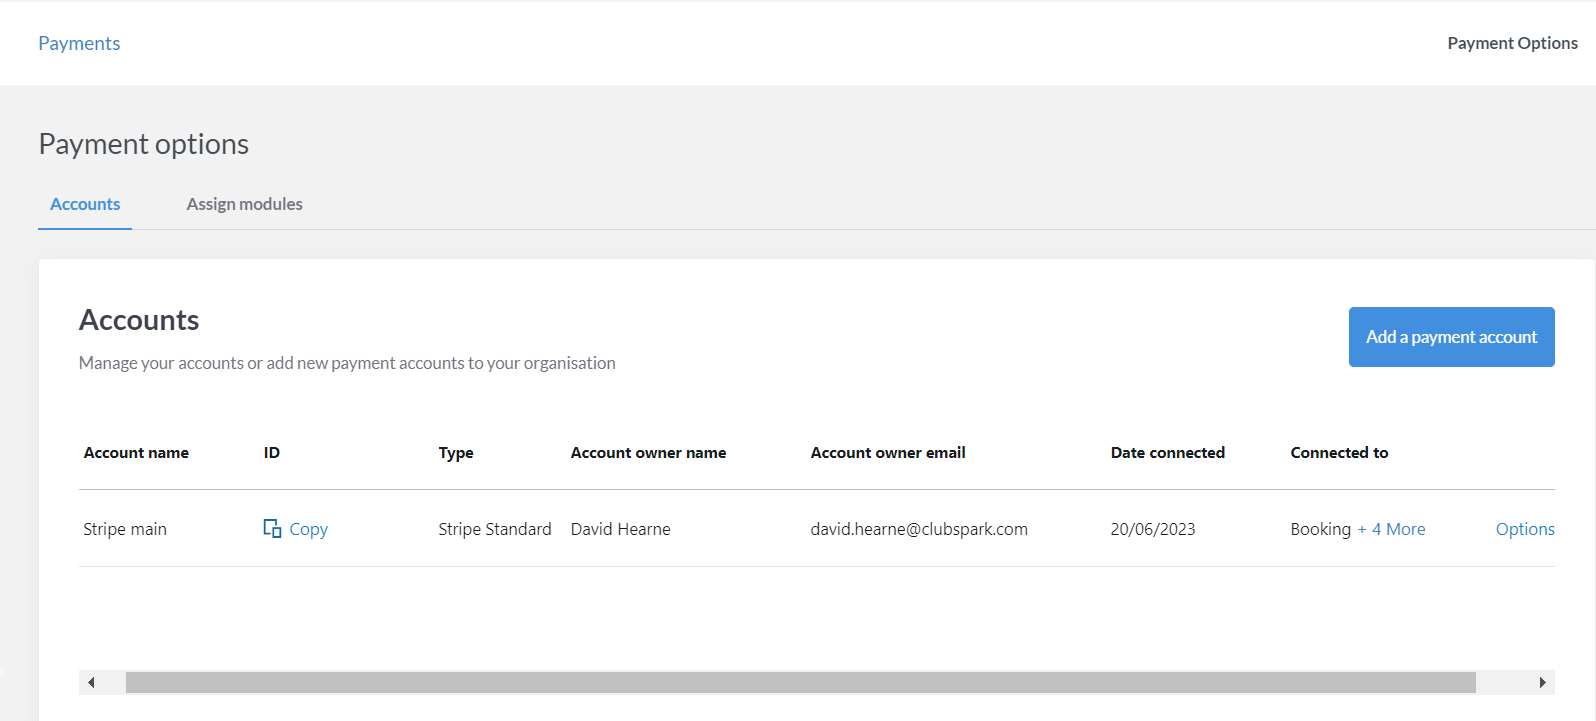The image size is (1596, 721).
Task: Click Payment Options in the top right
Action: coord(1512,43)
